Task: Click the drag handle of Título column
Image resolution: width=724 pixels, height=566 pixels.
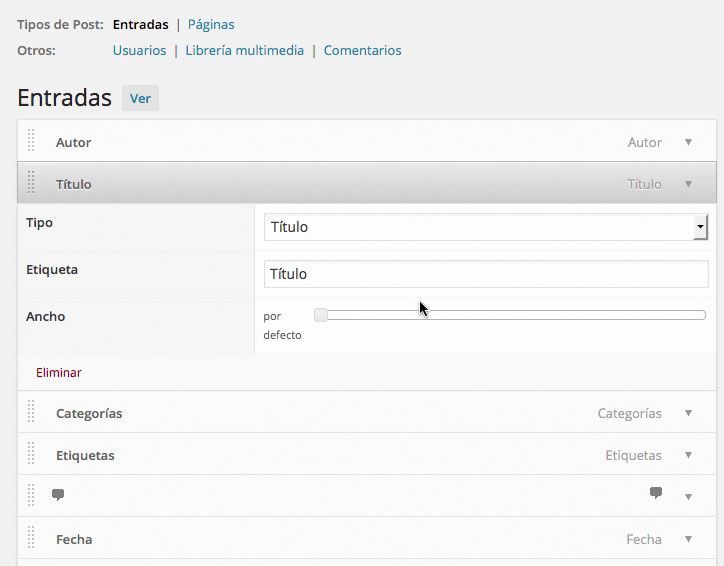Action: tap(31, 182)
